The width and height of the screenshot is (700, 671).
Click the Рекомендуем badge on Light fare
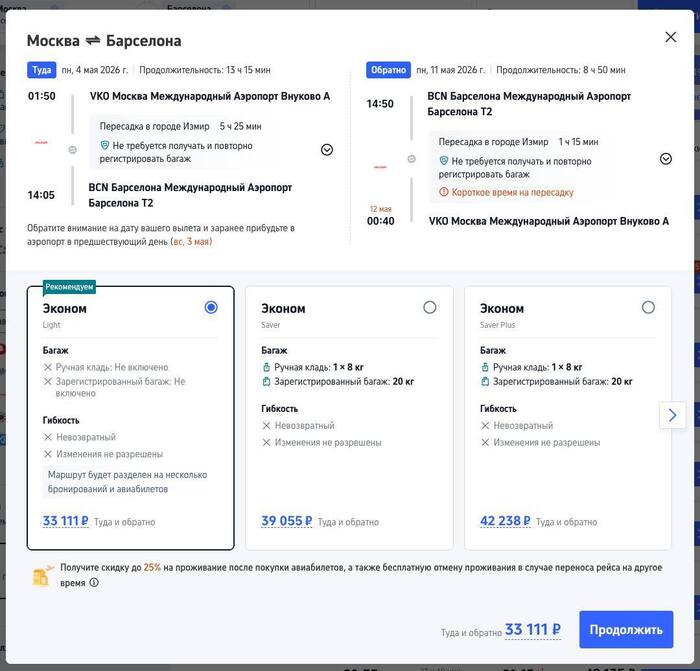point(69,287)
